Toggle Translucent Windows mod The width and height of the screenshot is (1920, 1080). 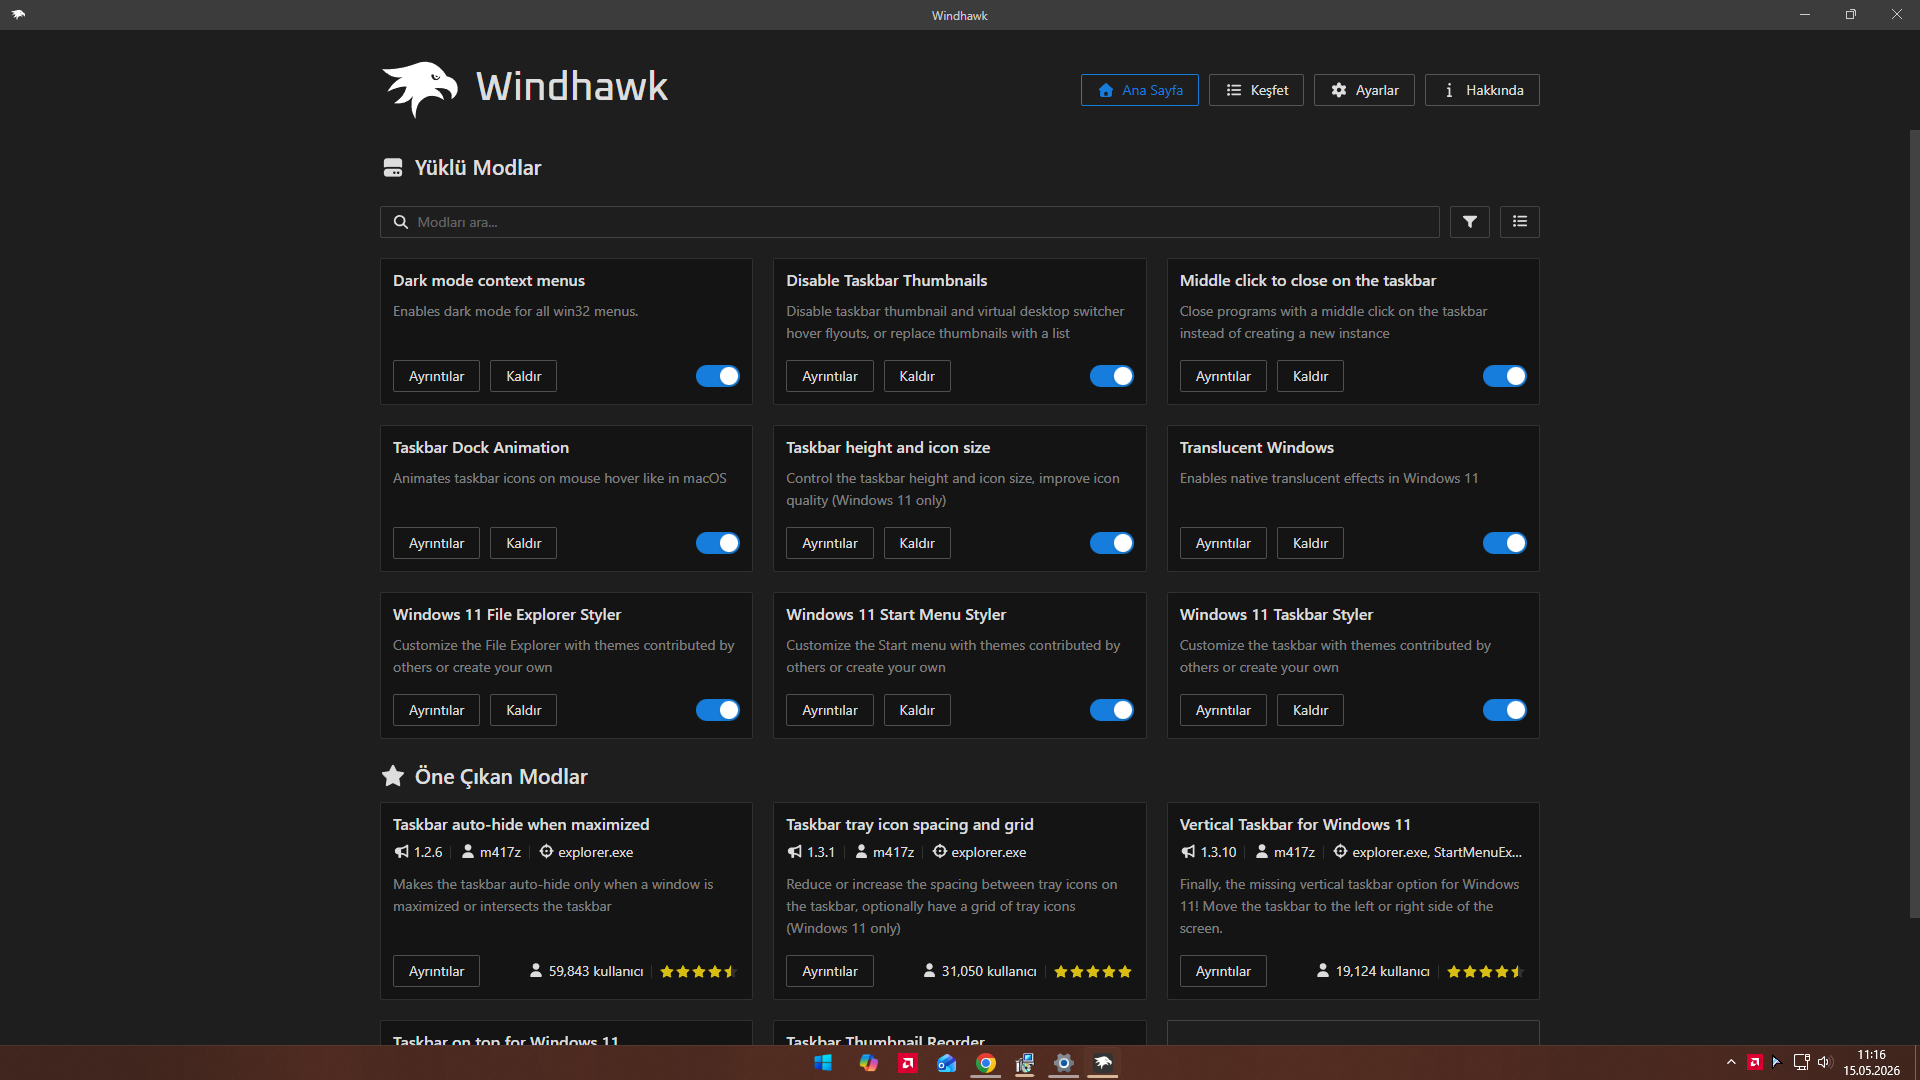point(1504,543)
